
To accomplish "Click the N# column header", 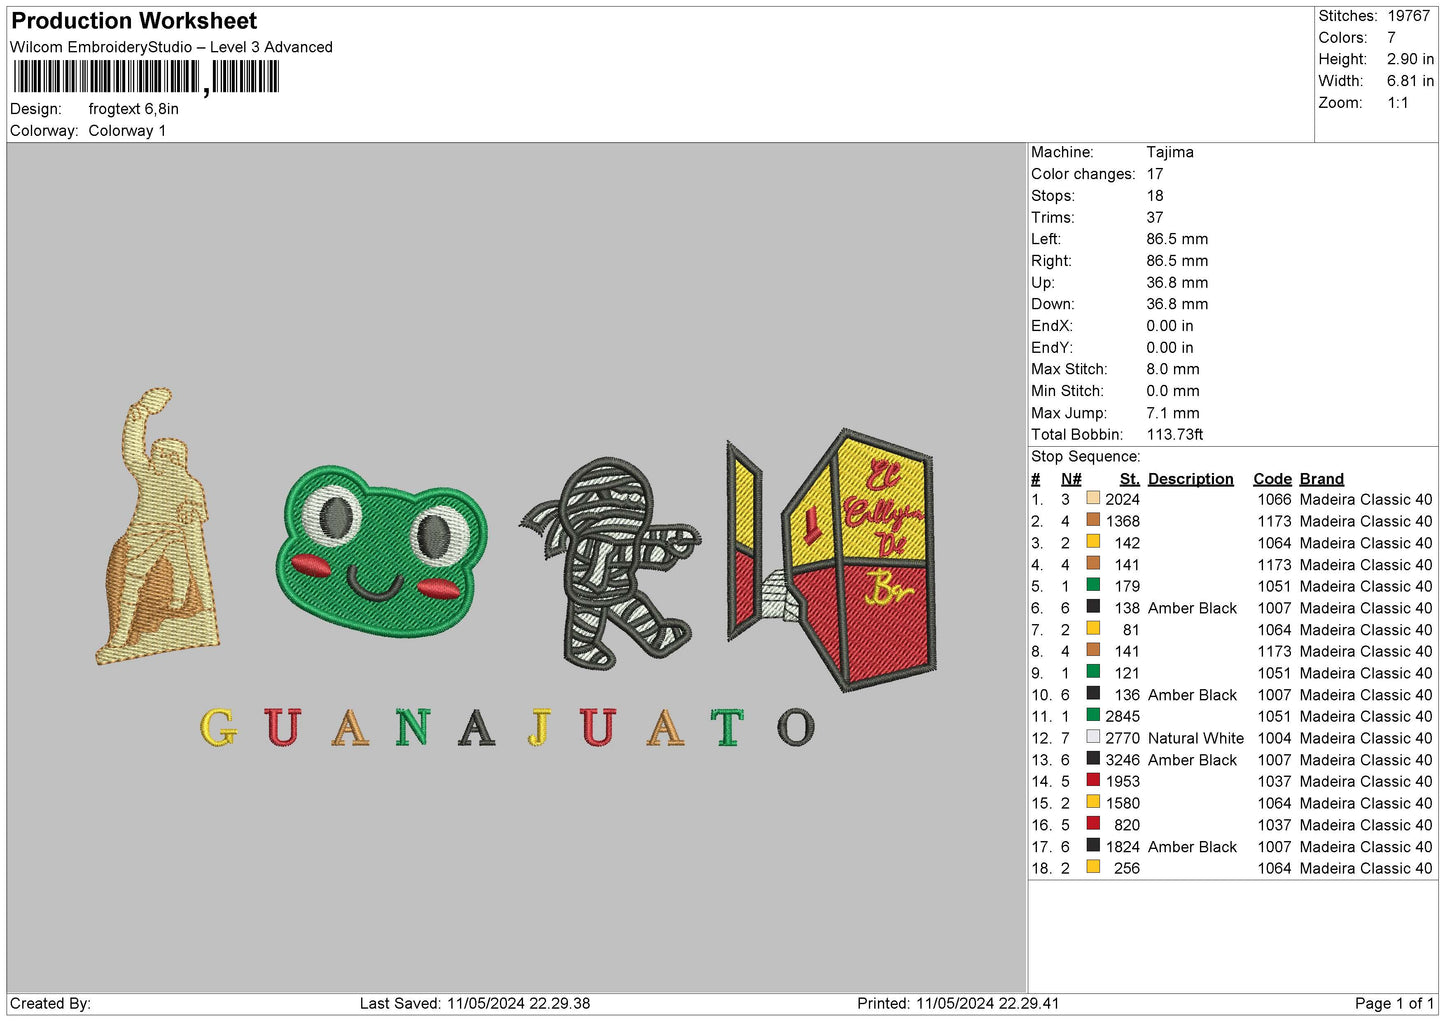I will (1071, 479).
